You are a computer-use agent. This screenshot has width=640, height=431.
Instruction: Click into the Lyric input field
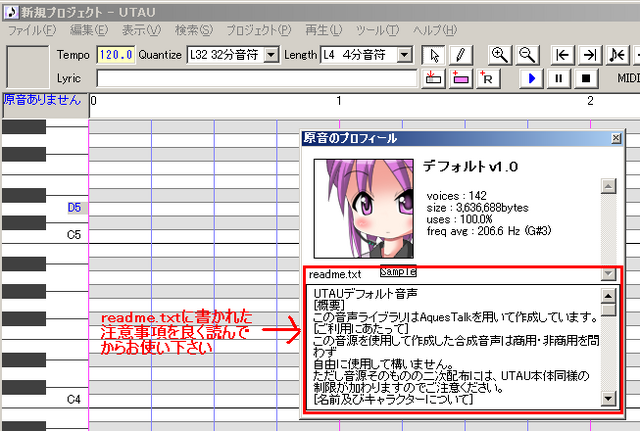click(x=257, y=78)
